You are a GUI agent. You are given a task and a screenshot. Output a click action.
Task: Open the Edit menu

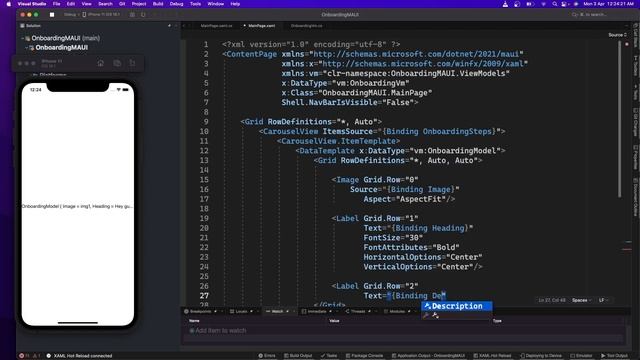click(71, 4)
